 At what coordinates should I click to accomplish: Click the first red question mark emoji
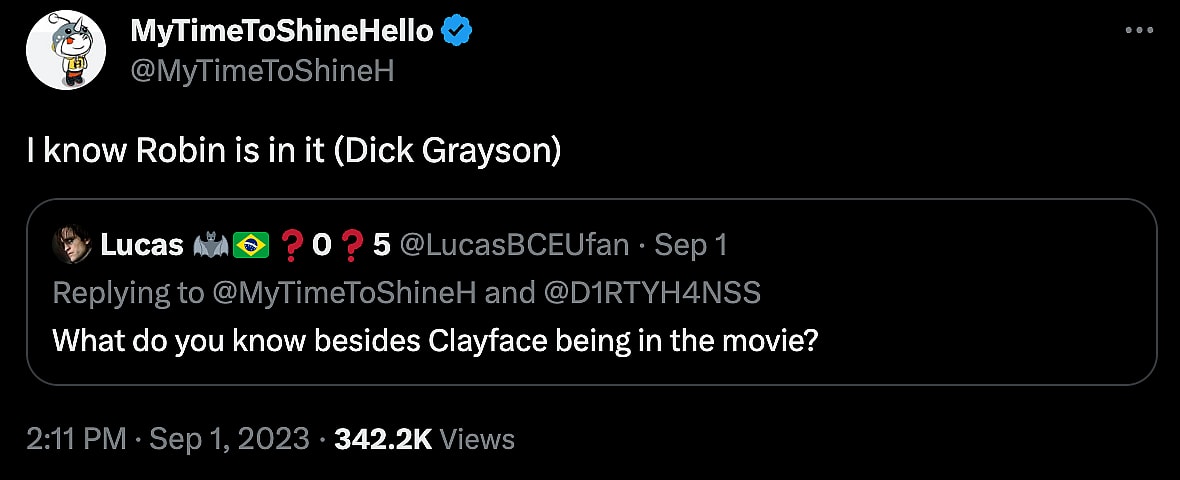pos(291,245)
